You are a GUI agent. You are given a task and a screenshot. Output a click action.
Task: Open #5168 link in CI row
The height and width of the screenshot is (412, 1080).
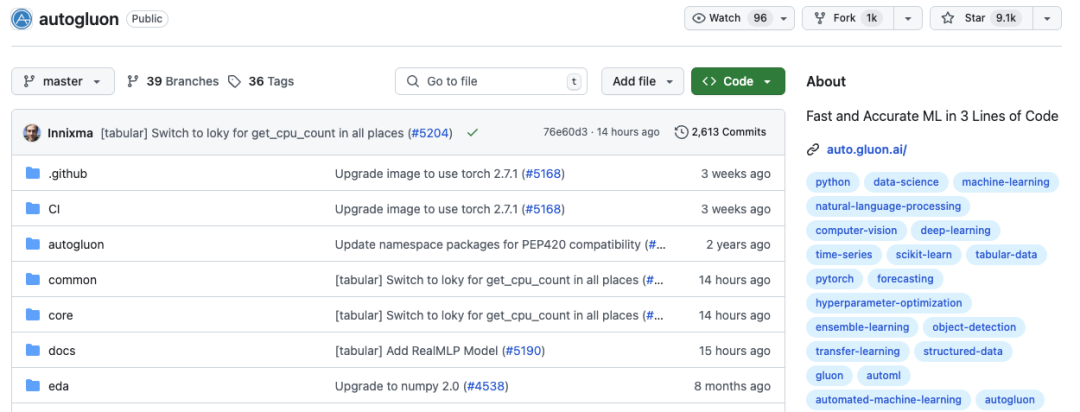(x=543, y=209)
